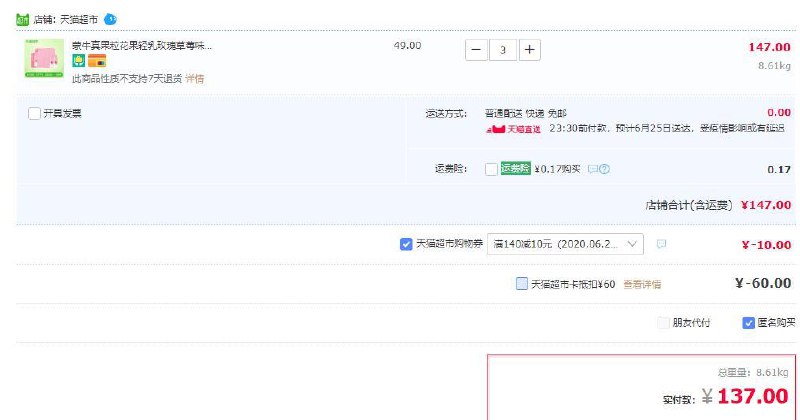Decrease quantity with the minus button
The height and width of the screenshot is (420, 800).
(476, 50)
